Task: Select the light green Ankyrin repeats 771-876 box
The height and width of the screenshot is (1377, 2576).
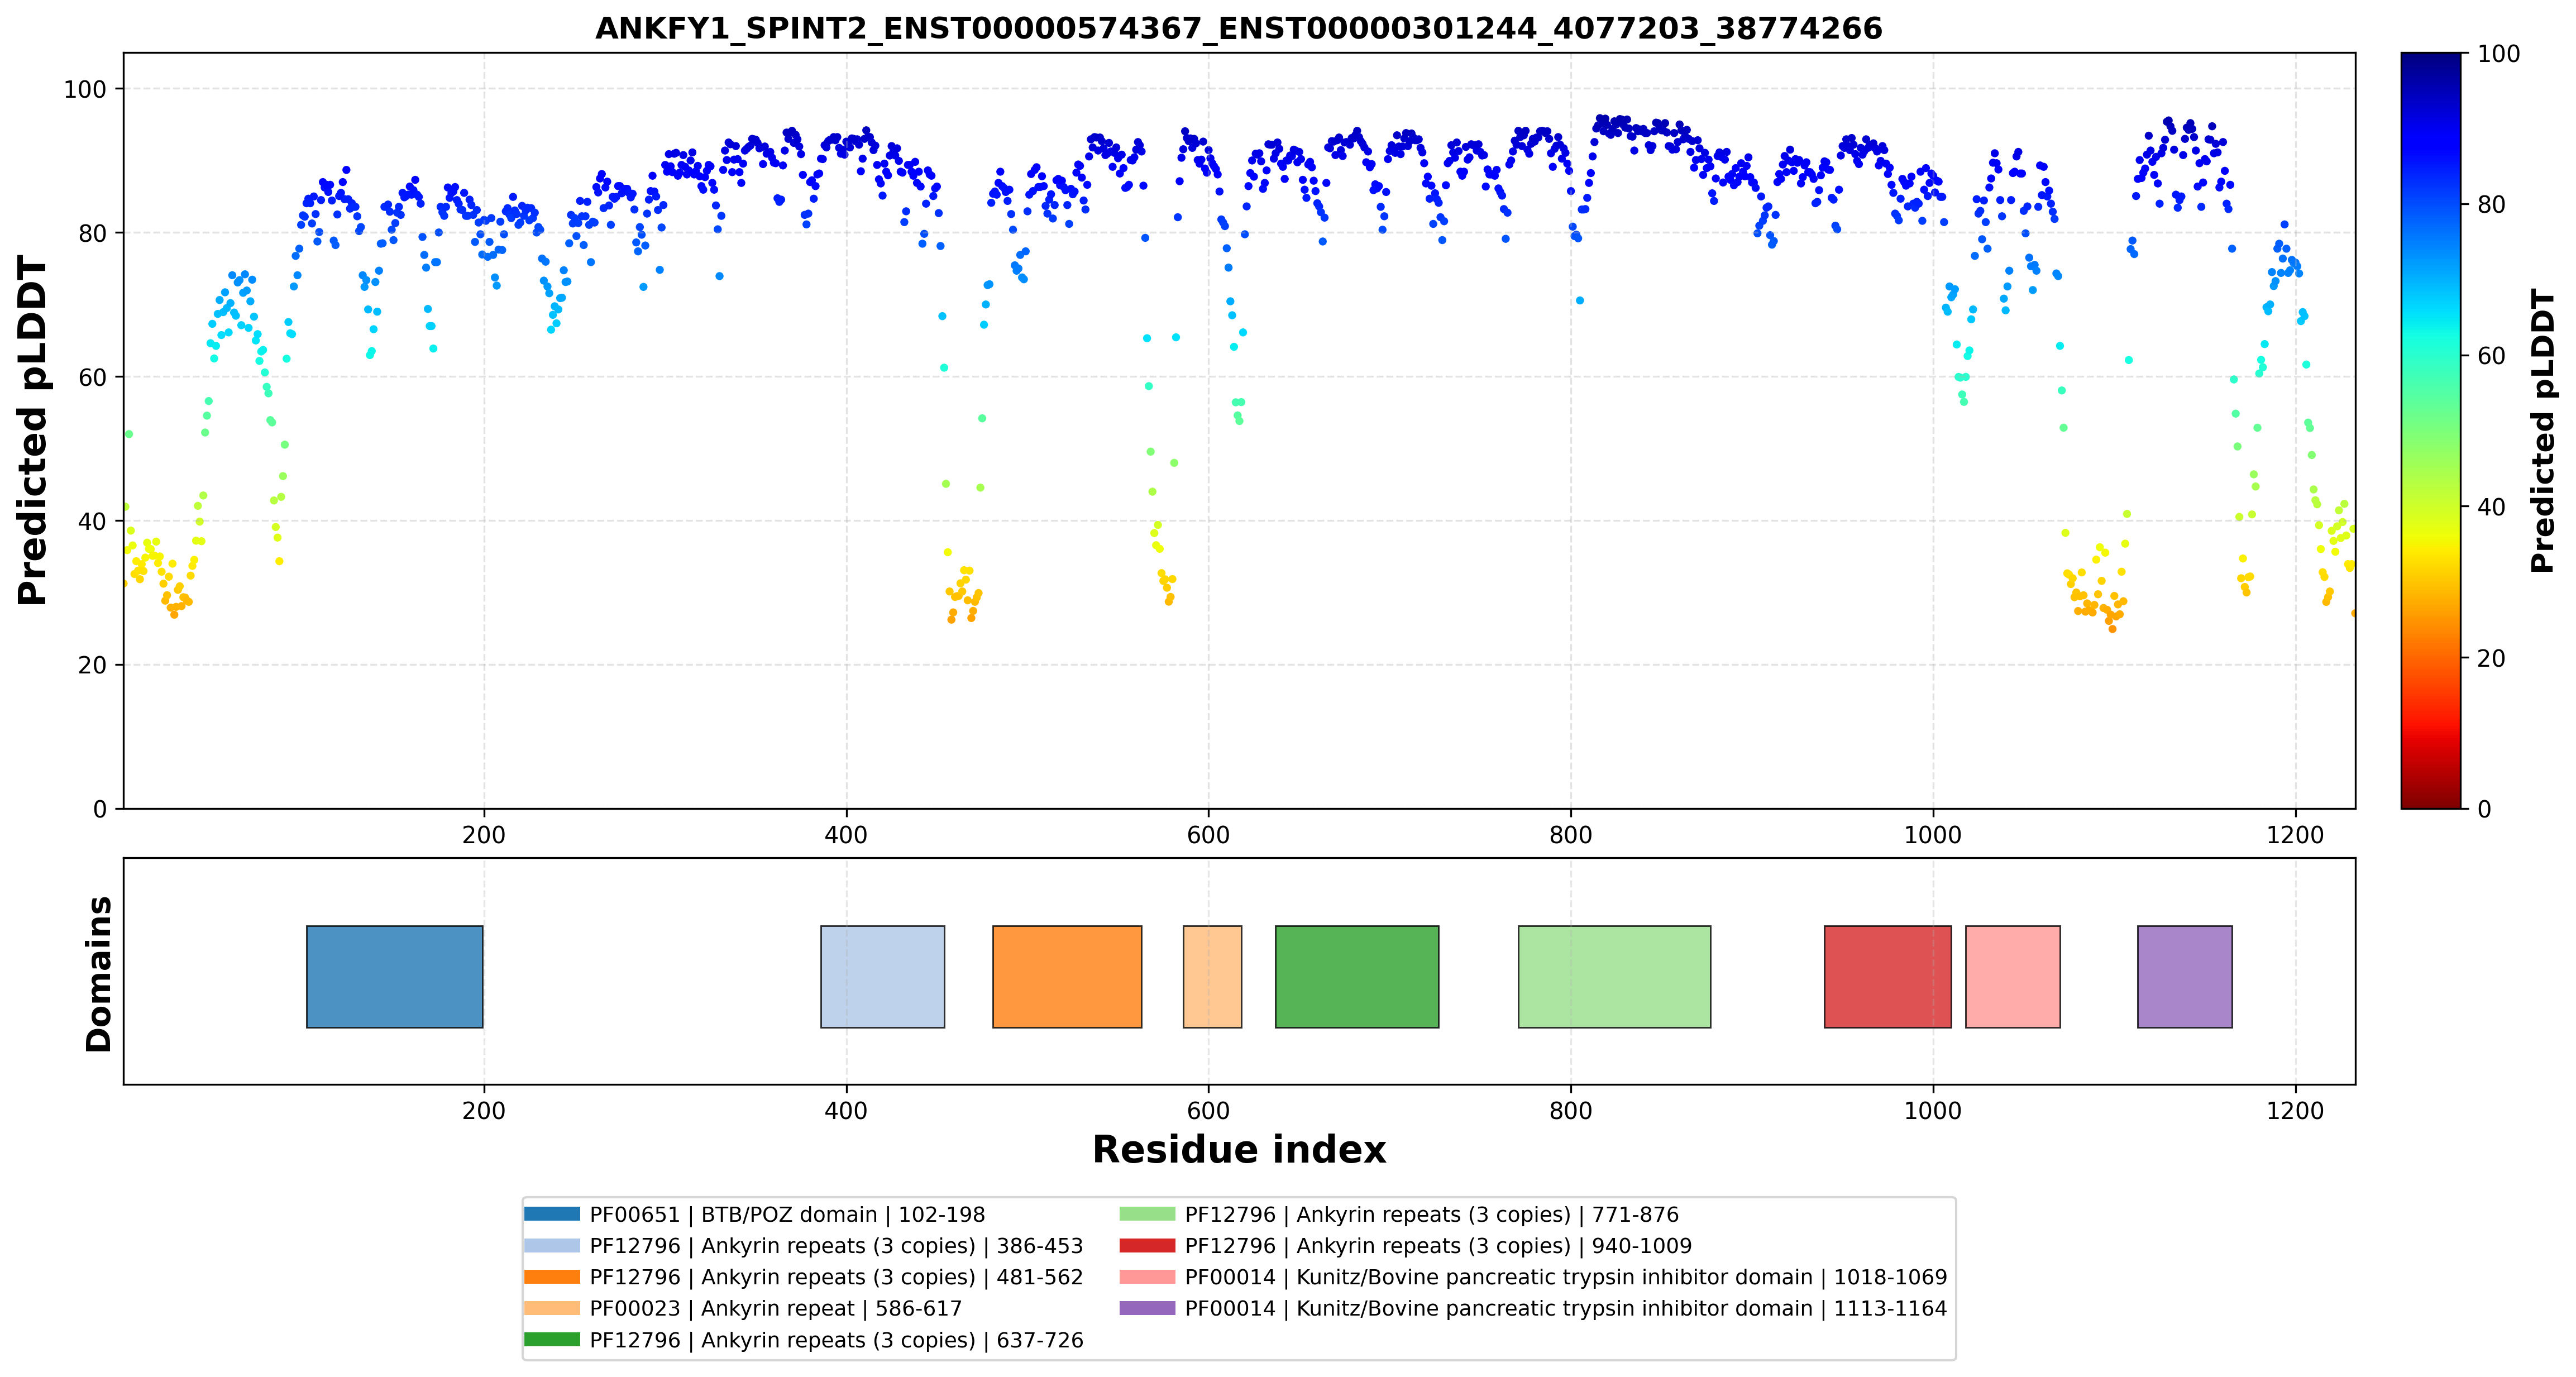Action: tap(1614, 976)
